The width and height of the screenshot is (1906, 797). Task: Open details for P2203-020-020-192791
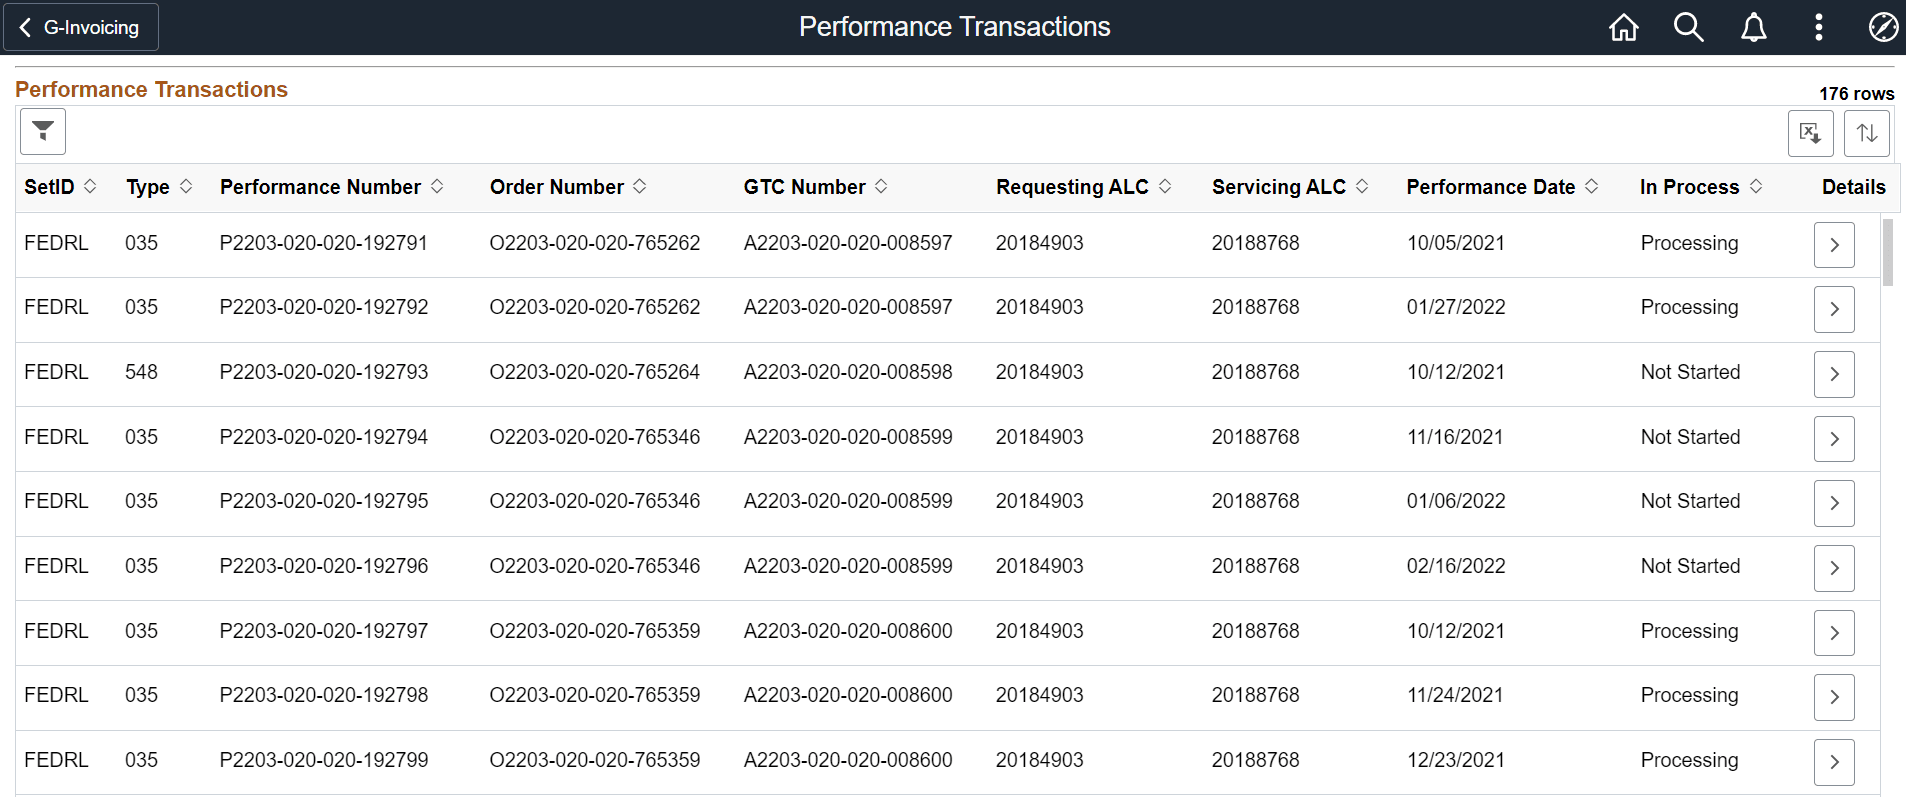coord(1834,245)
